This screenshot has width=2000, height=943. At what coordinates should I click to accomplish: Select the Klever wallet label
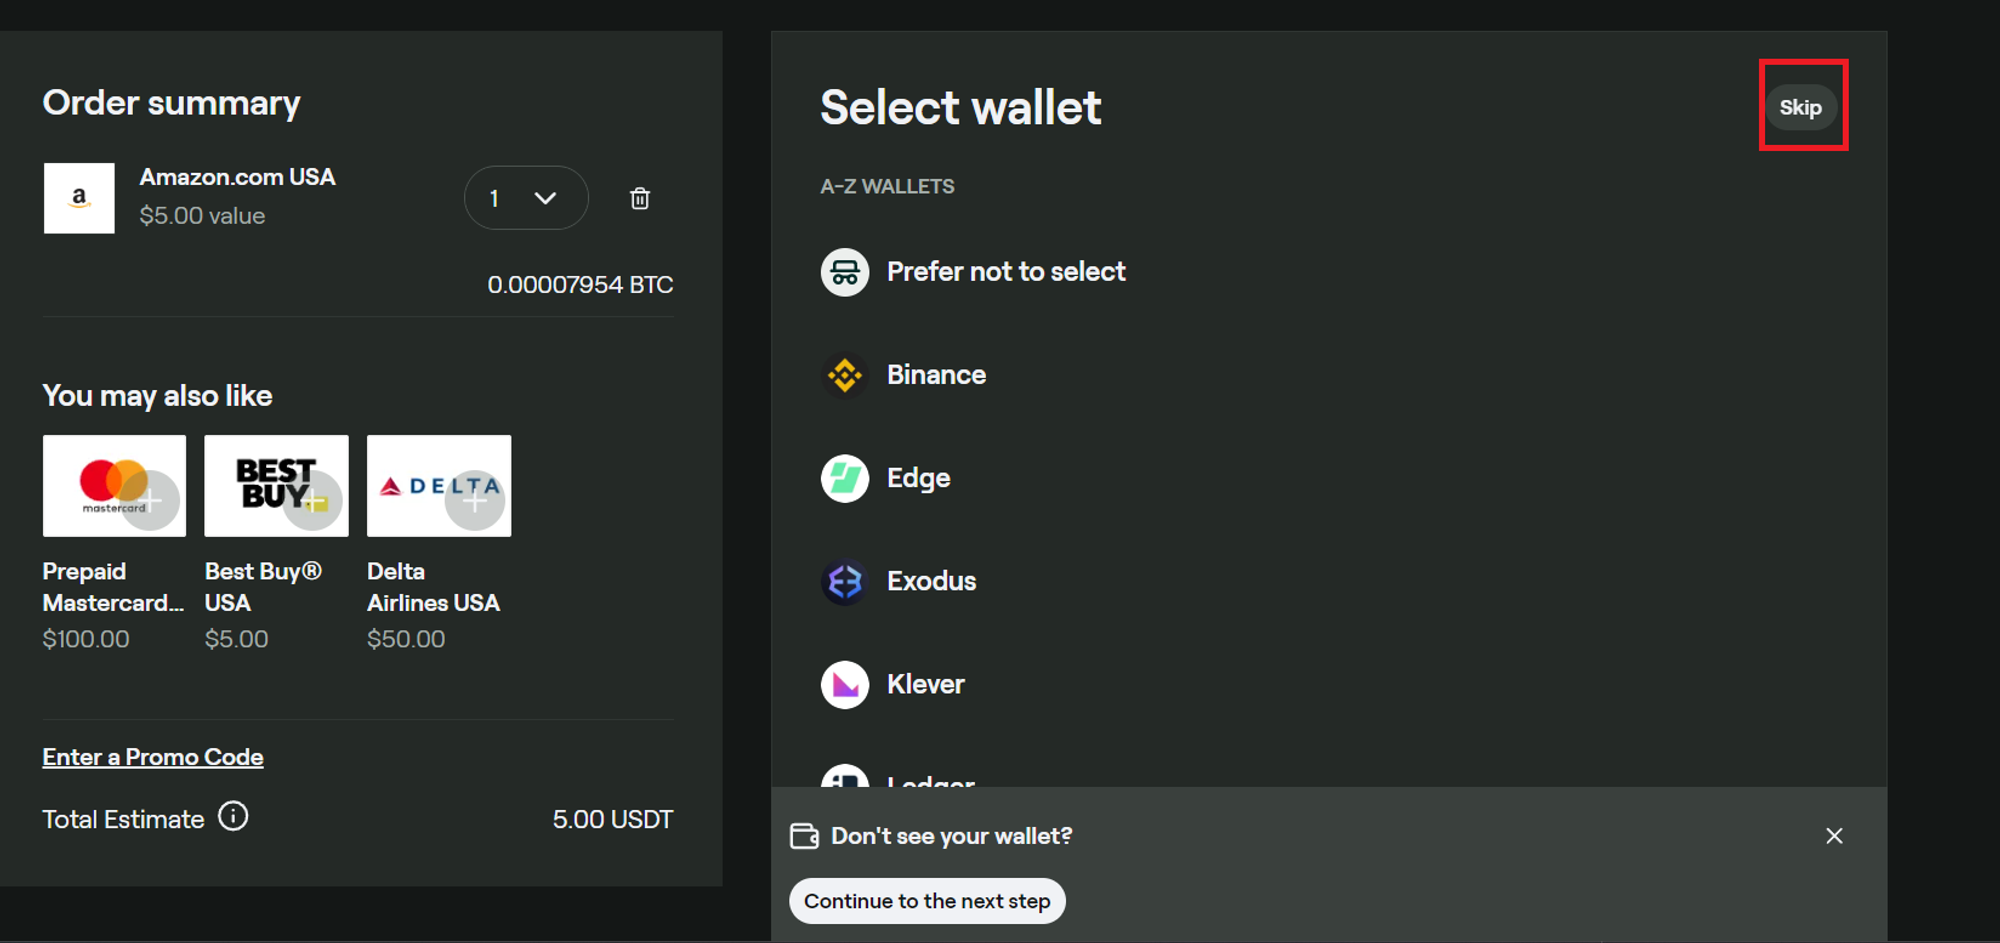tap(925, 684)
